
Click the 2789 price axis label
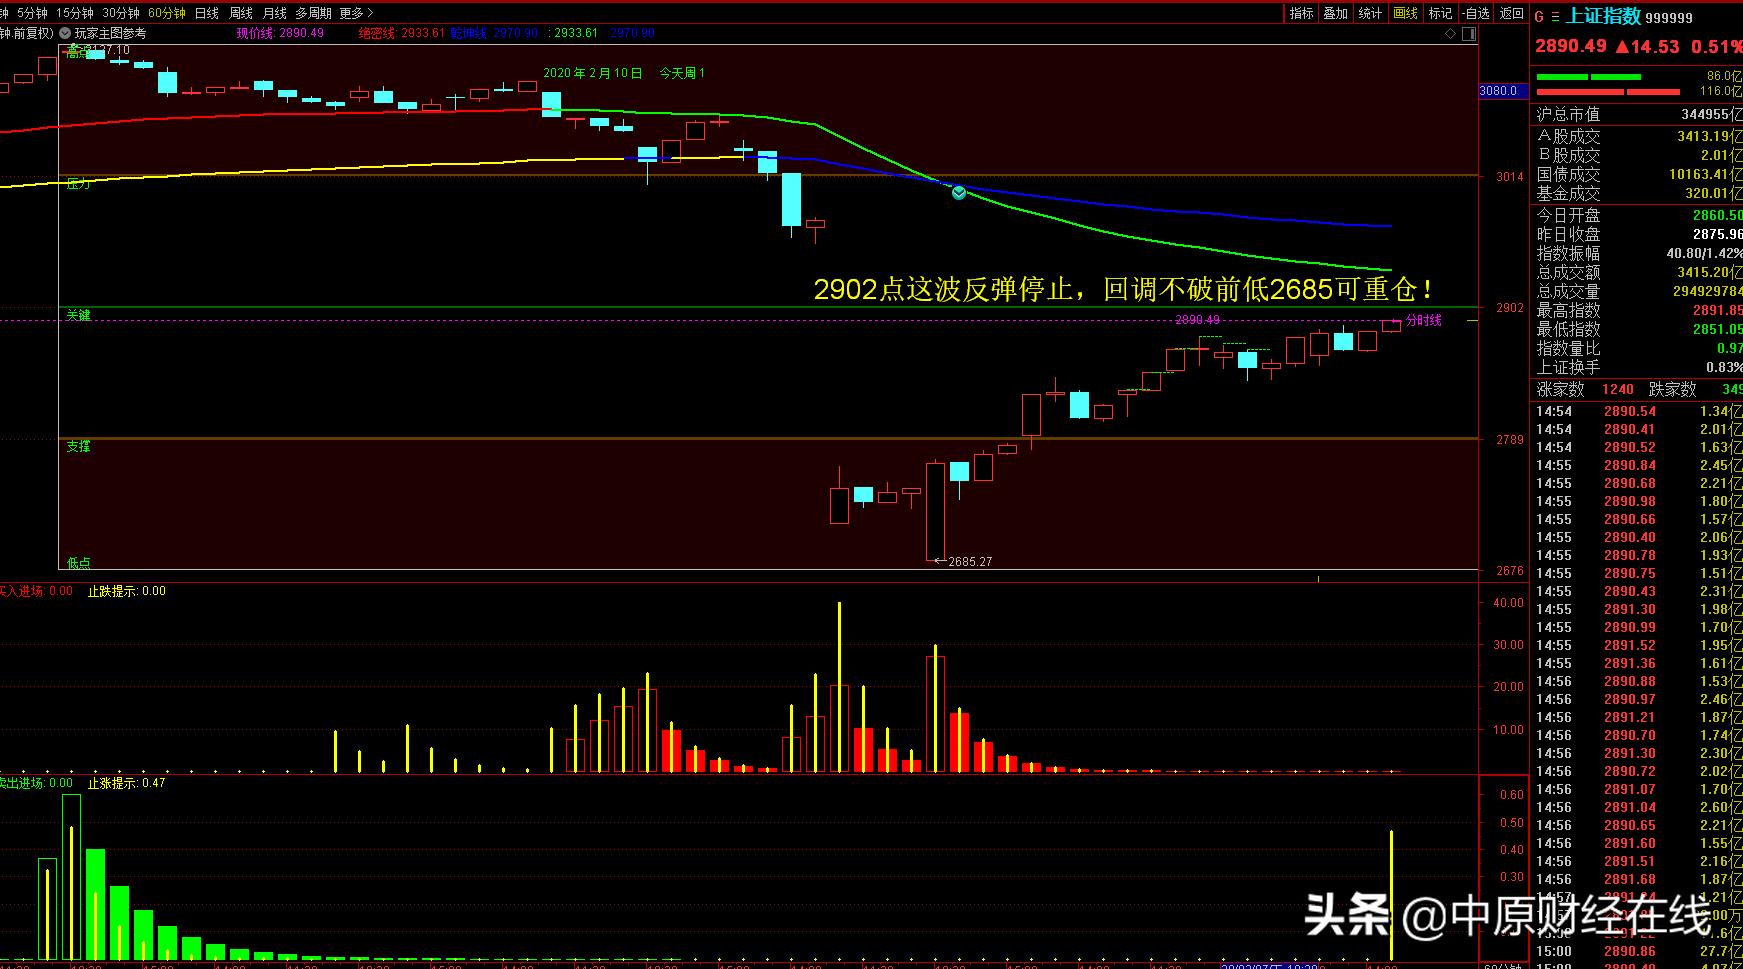[x=1510, y=440]
